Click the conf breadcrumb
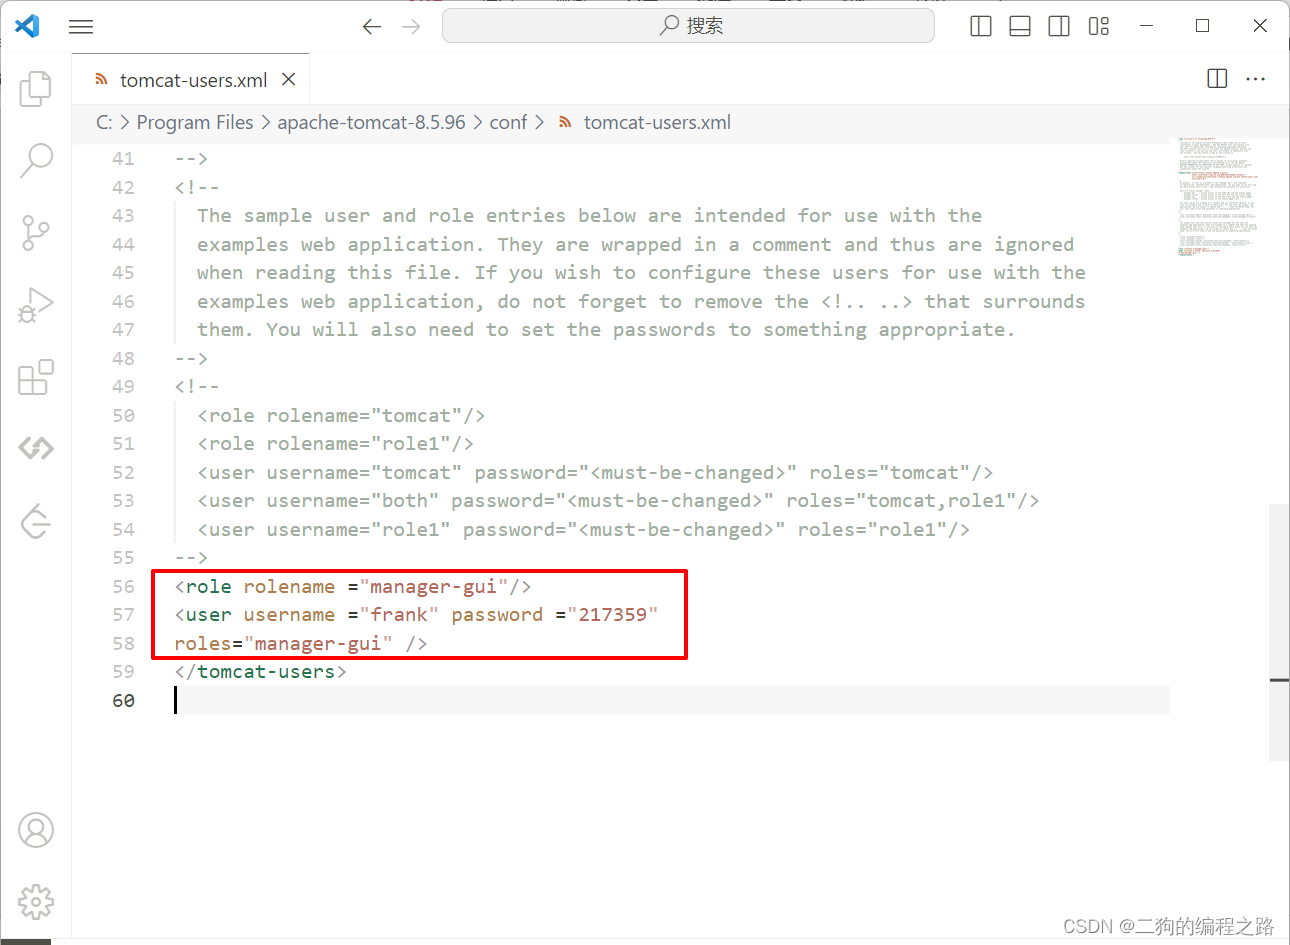The height and width of the screenshot is (945, 1290). (x=508, y=122)
